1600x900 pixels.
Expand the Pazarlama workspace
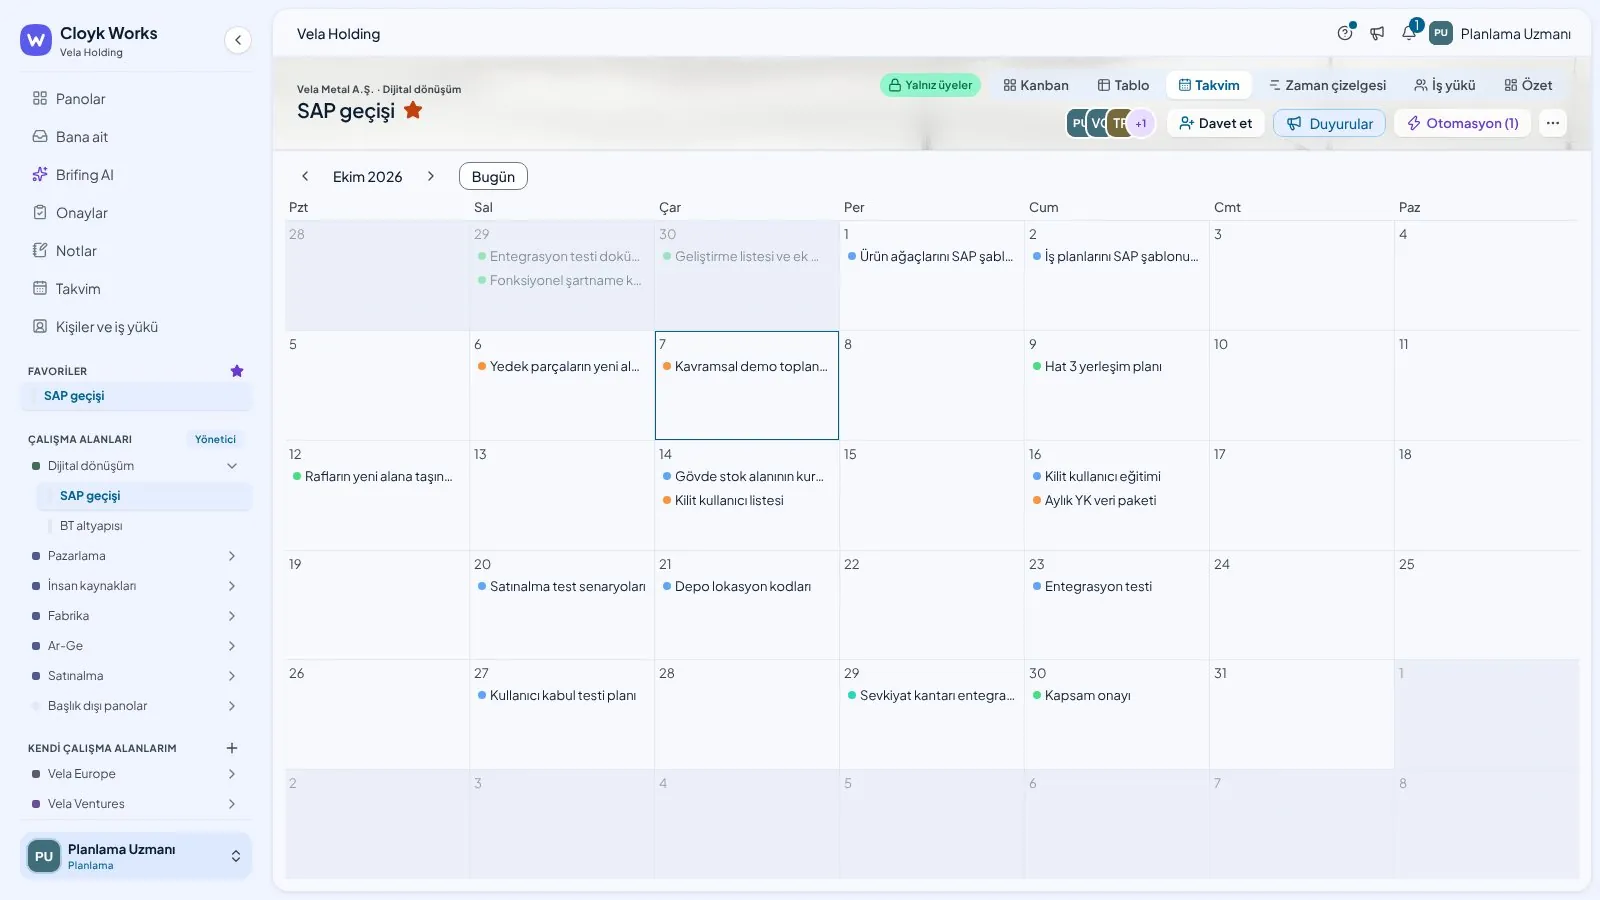click(x=232, y=556)
